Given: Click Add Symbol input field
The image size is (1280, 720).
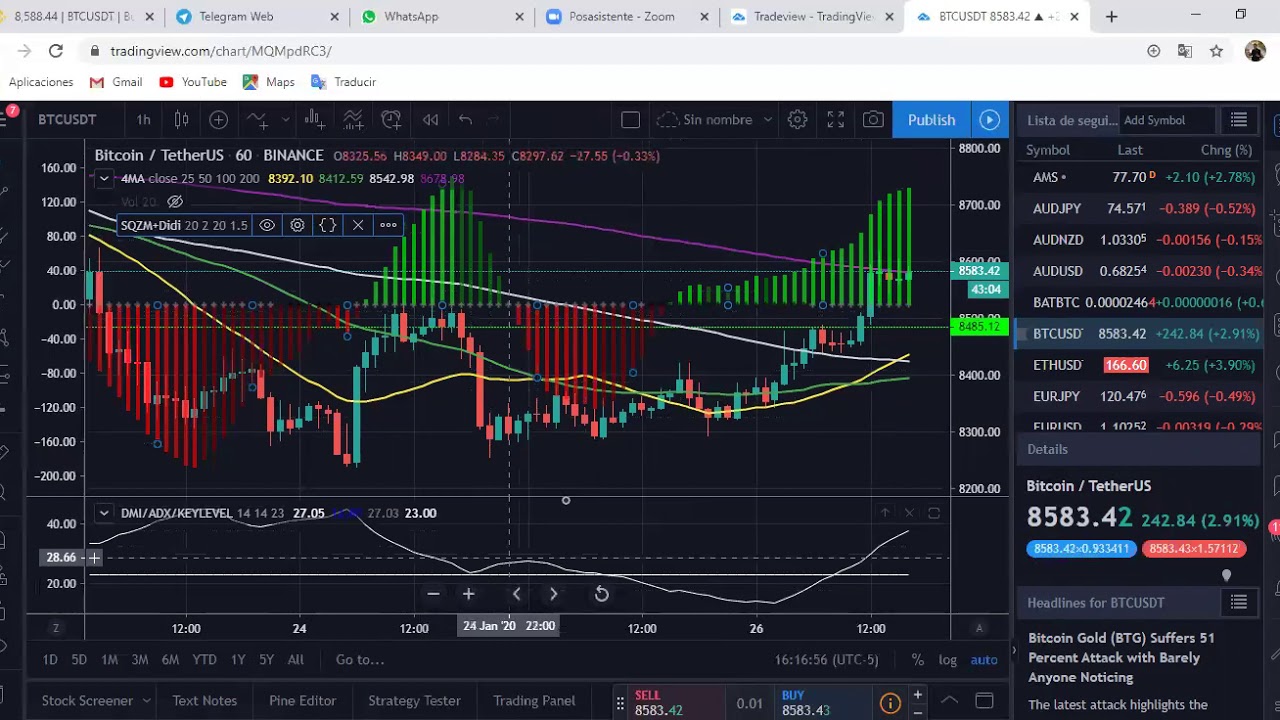Looking at the screenshot, I should click(1168, 120).
